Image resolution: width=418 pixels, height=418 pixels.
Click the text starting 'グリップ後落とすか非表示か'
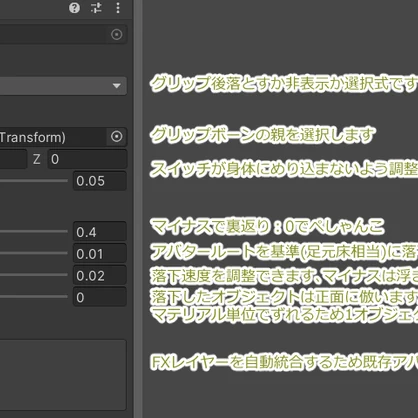coord(284,83)
